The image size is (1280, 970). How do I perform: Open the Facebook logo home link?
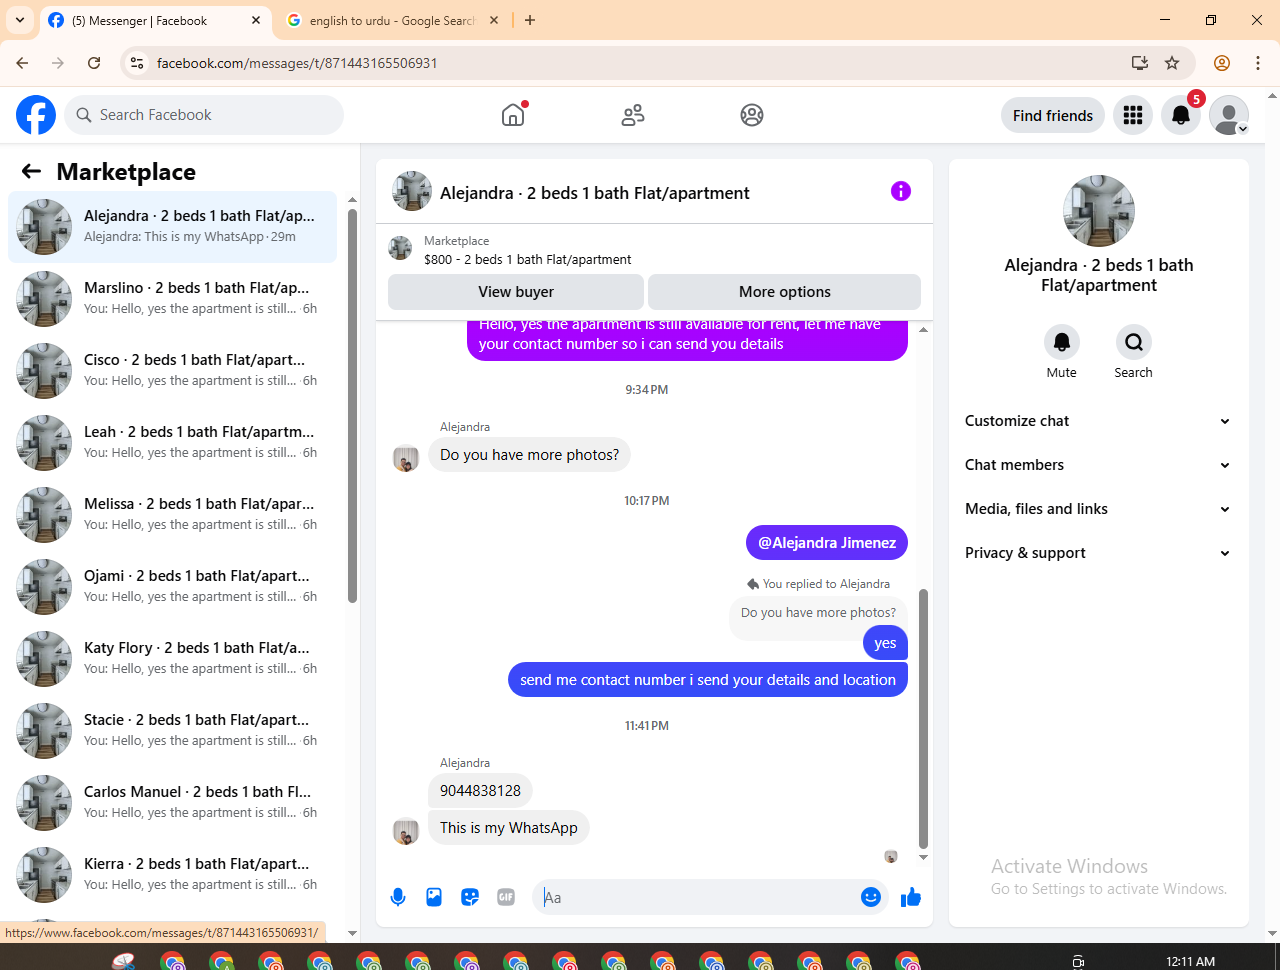(x=36, y=115)
